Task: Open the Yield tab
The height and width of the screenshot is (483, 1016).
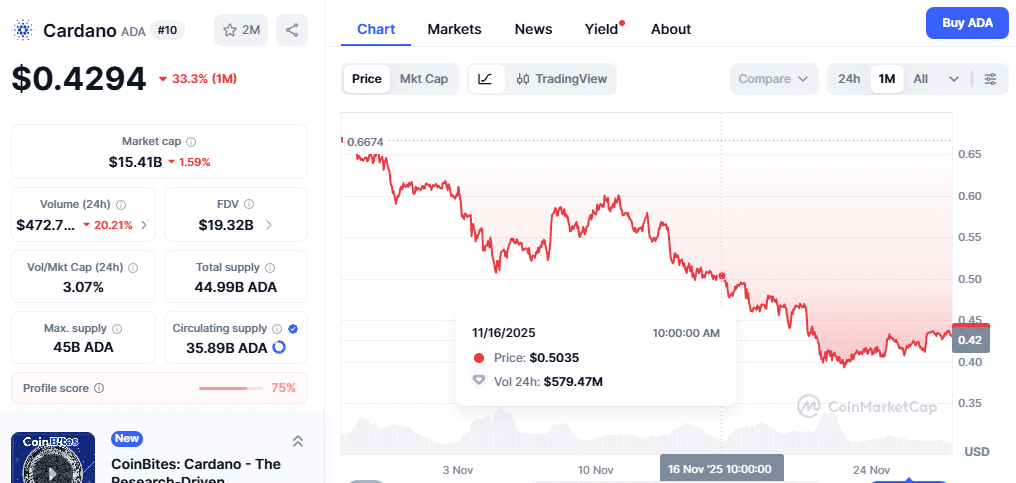Action: click(x=601, y=29)
